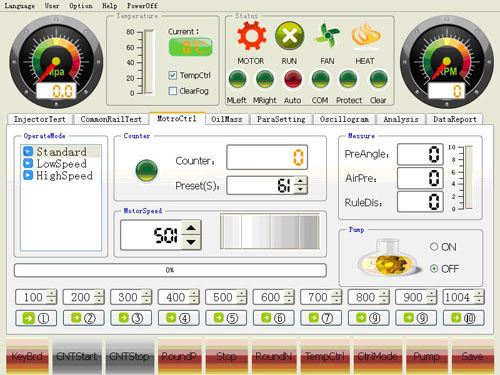Viewport: 500px width, 375px height.
Task: Click the PowerOff menu
Action: click(x=142, y=6)
